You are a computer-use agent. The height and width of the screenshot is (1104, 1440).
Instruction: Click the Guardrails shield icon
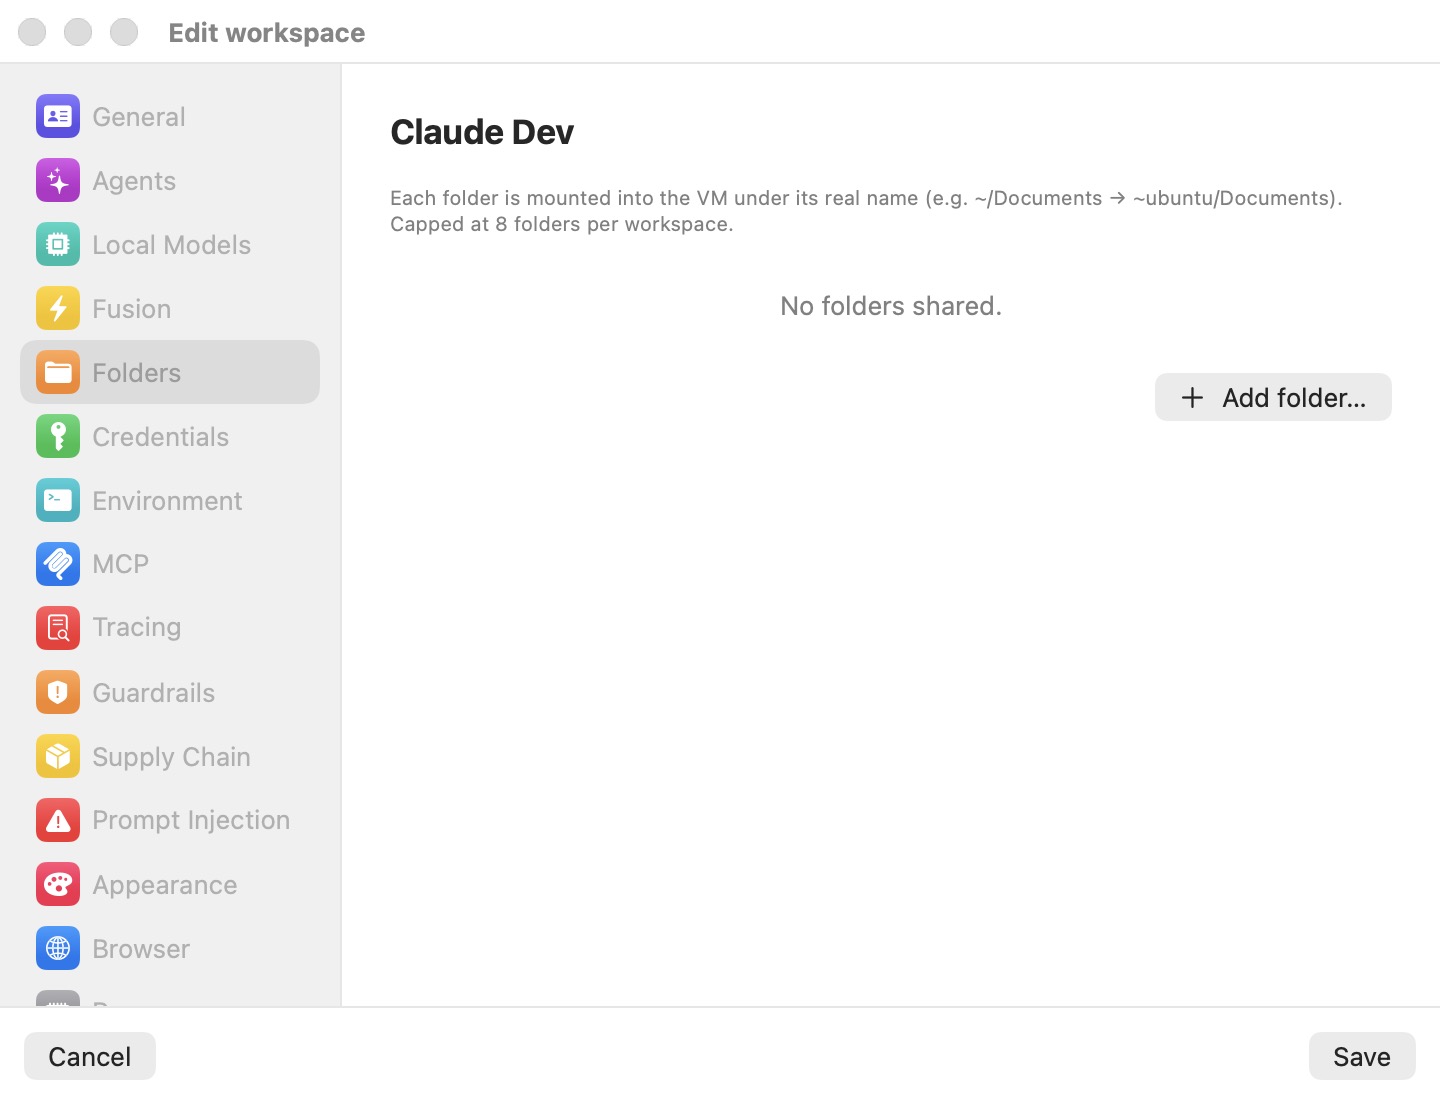pyautogui.click(x=58, y=692)
